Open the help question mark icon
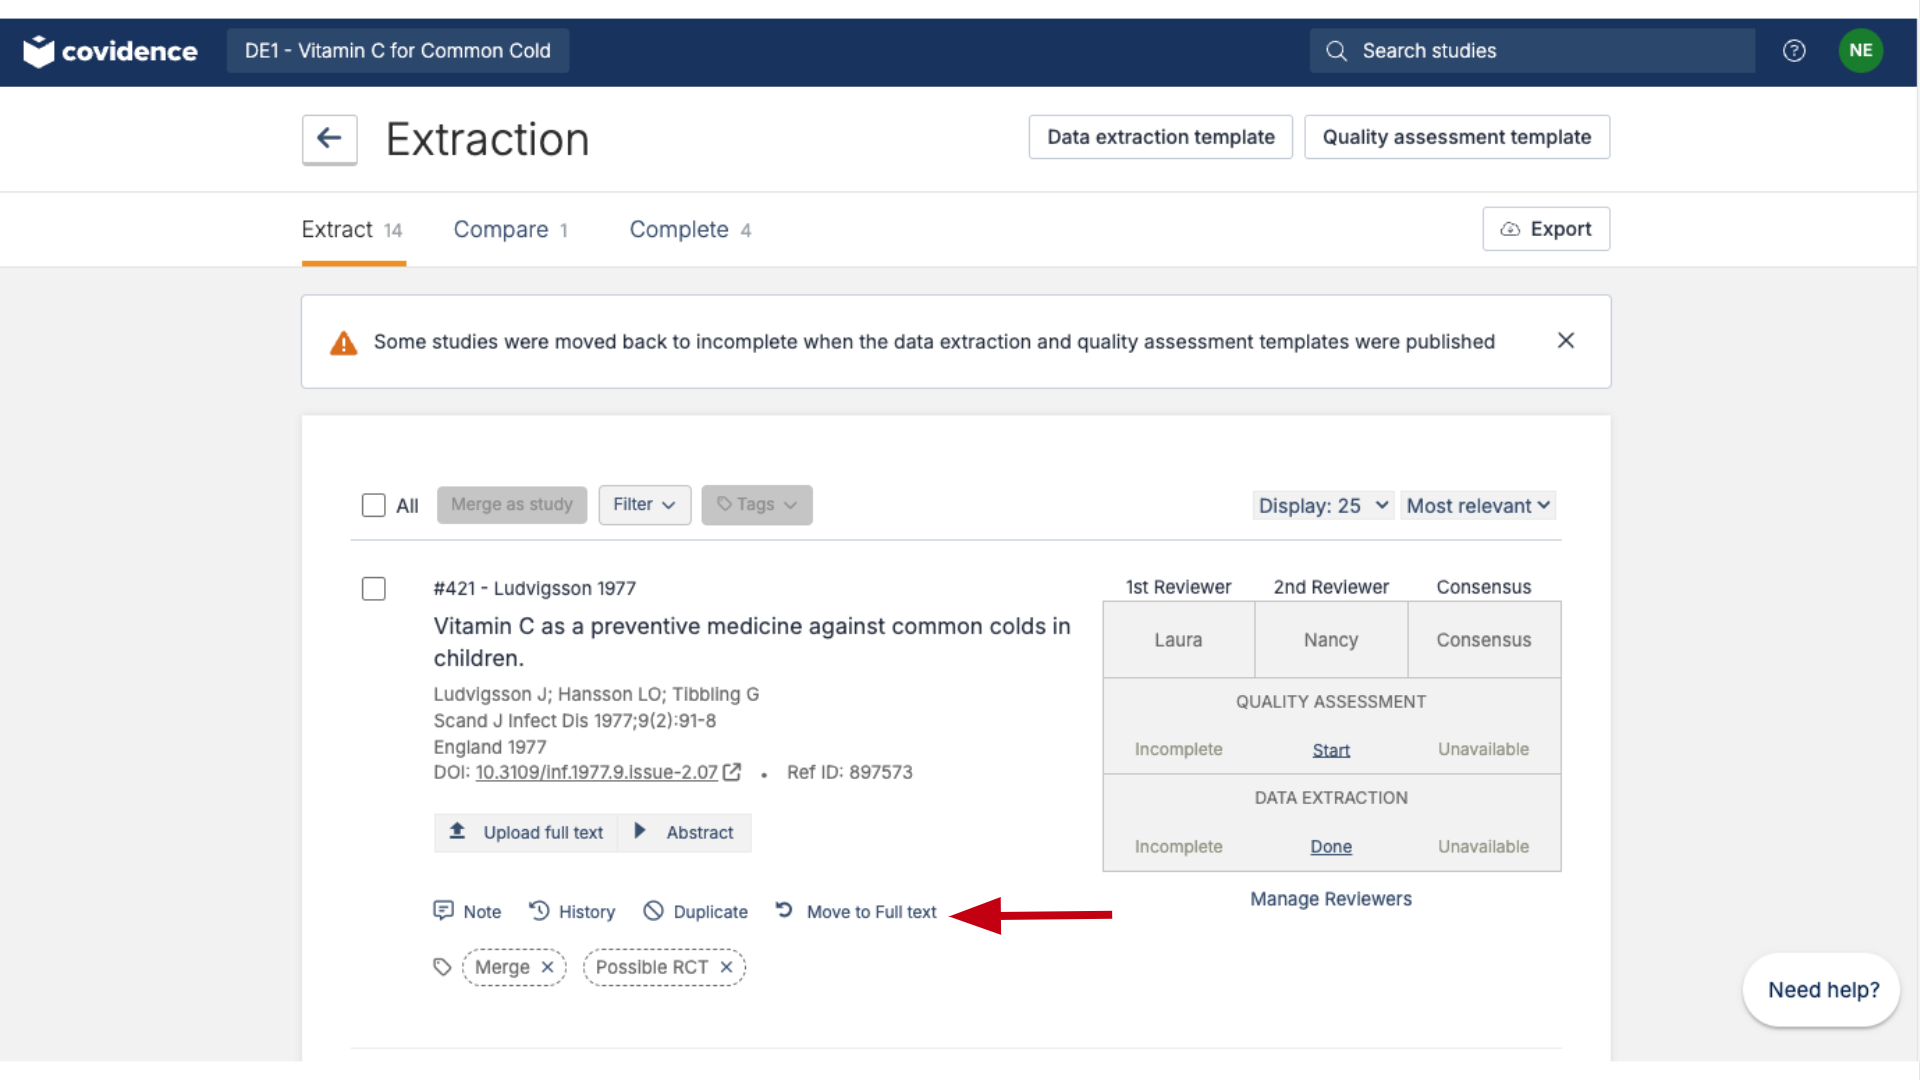This screenshot has width=1920, height=1080. coord(1794,51)
